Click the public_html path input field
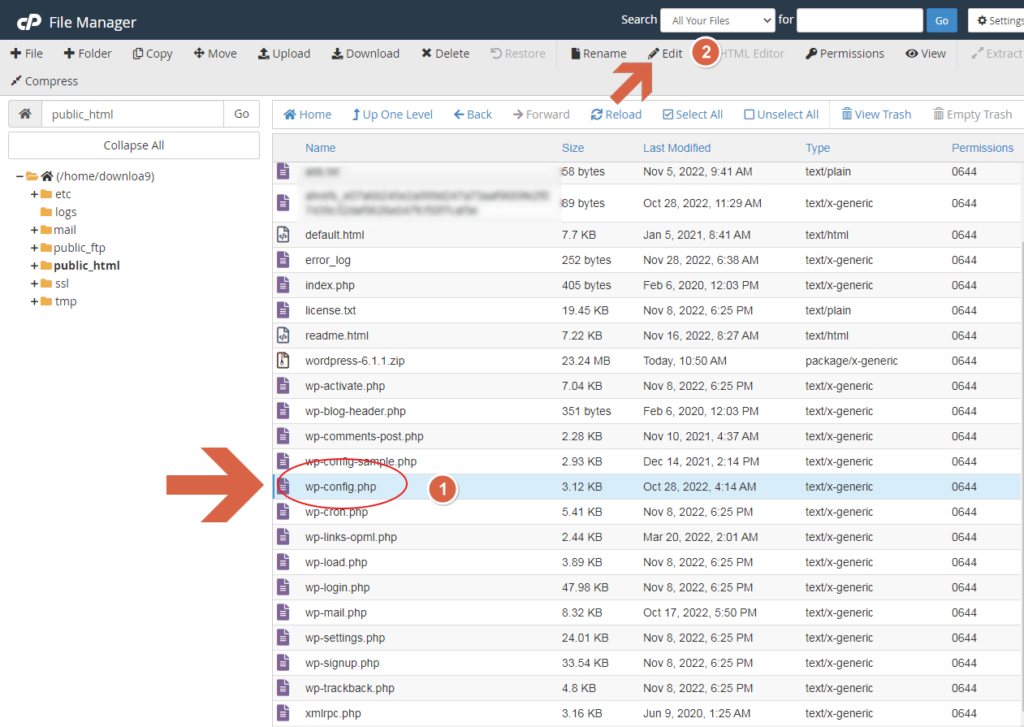The width and height of the screenshot is (1024, 727). [133, 114]
